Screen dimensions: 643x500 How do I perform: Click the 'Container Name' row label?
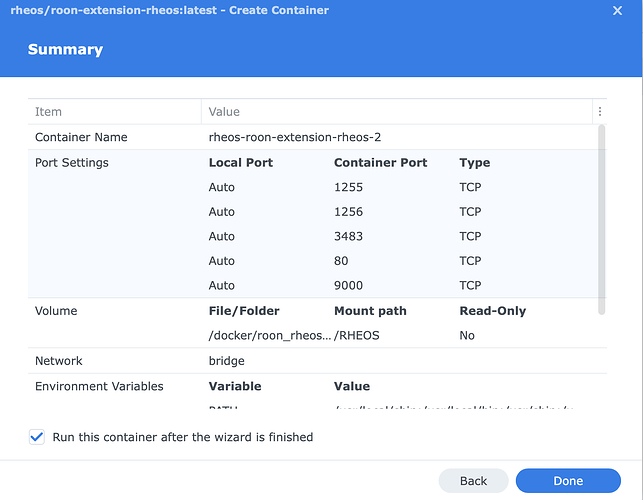pos(81,137)
